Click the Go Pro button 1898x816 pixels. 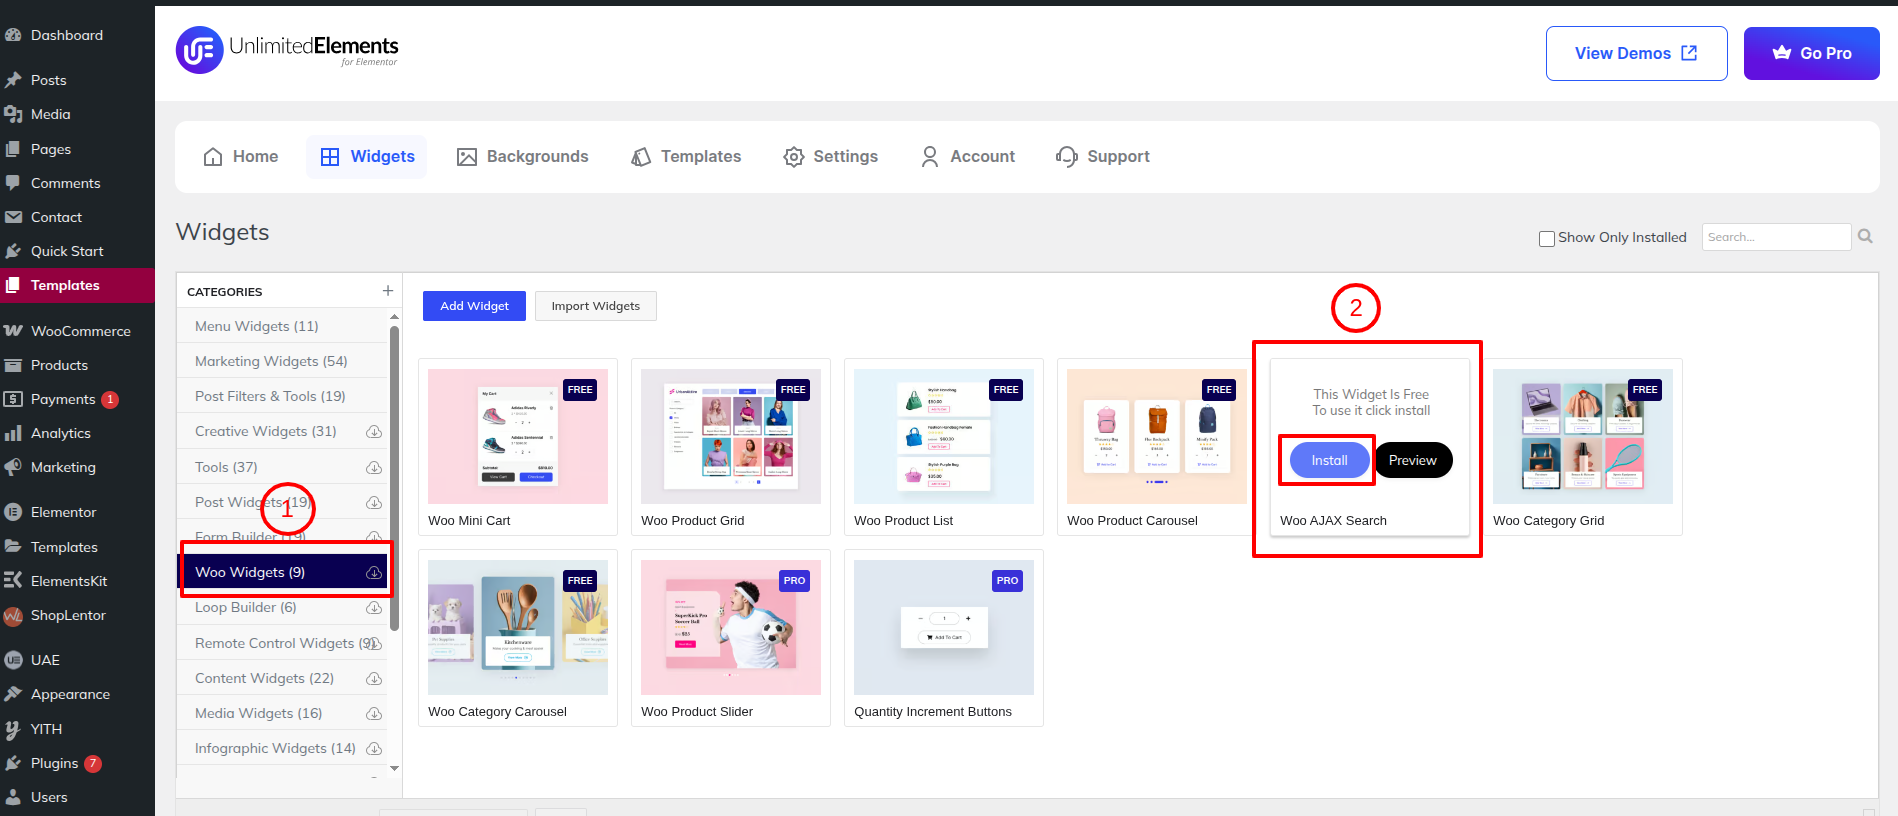[x=1811, y=54]
